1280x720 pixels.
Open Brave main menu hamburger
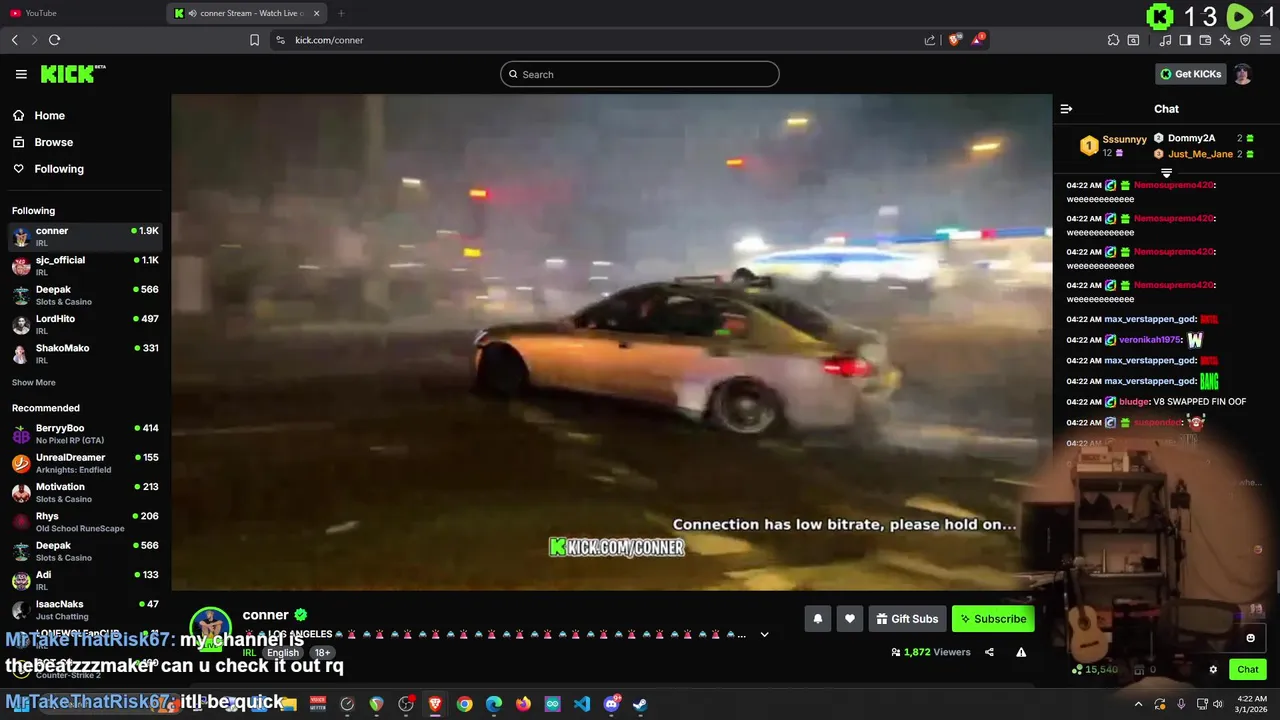click(1265, 40)
